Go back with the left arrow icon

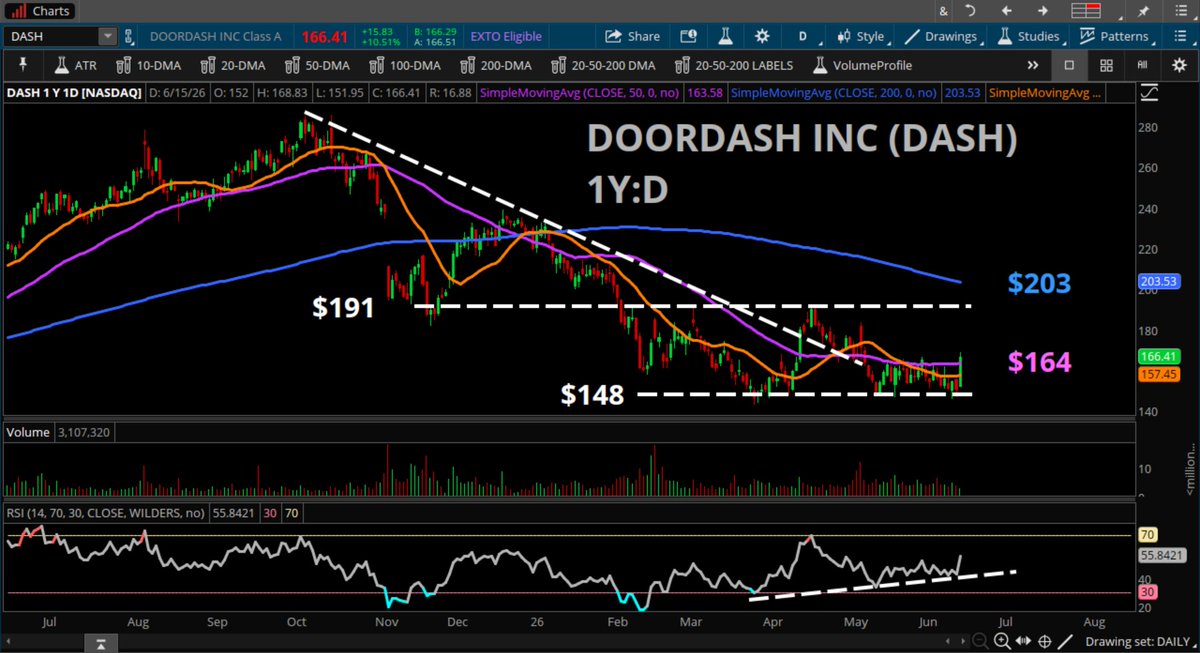pos(1008,10)
